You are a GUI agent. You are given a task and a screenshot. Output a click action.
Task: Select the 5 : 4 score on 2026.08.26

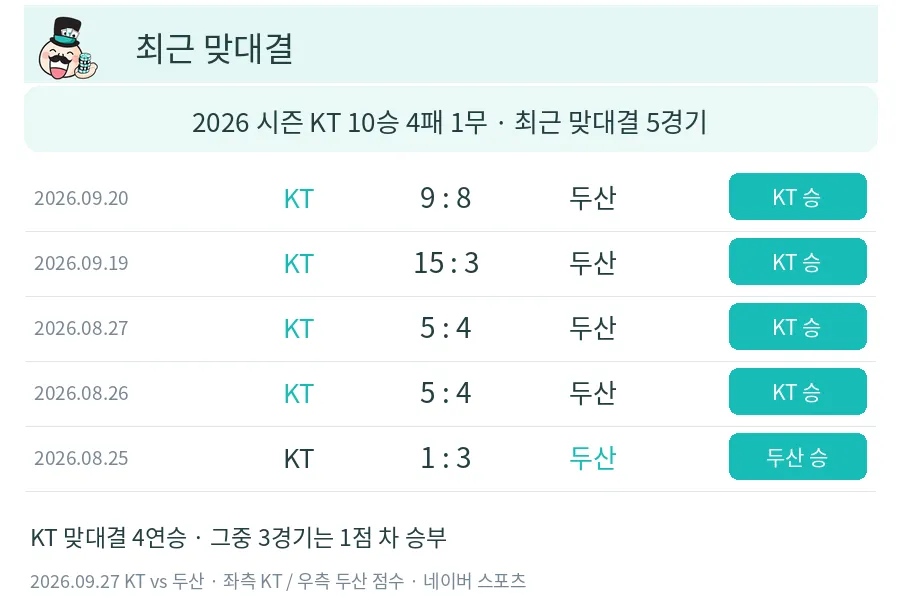click(x=445, y=393)
